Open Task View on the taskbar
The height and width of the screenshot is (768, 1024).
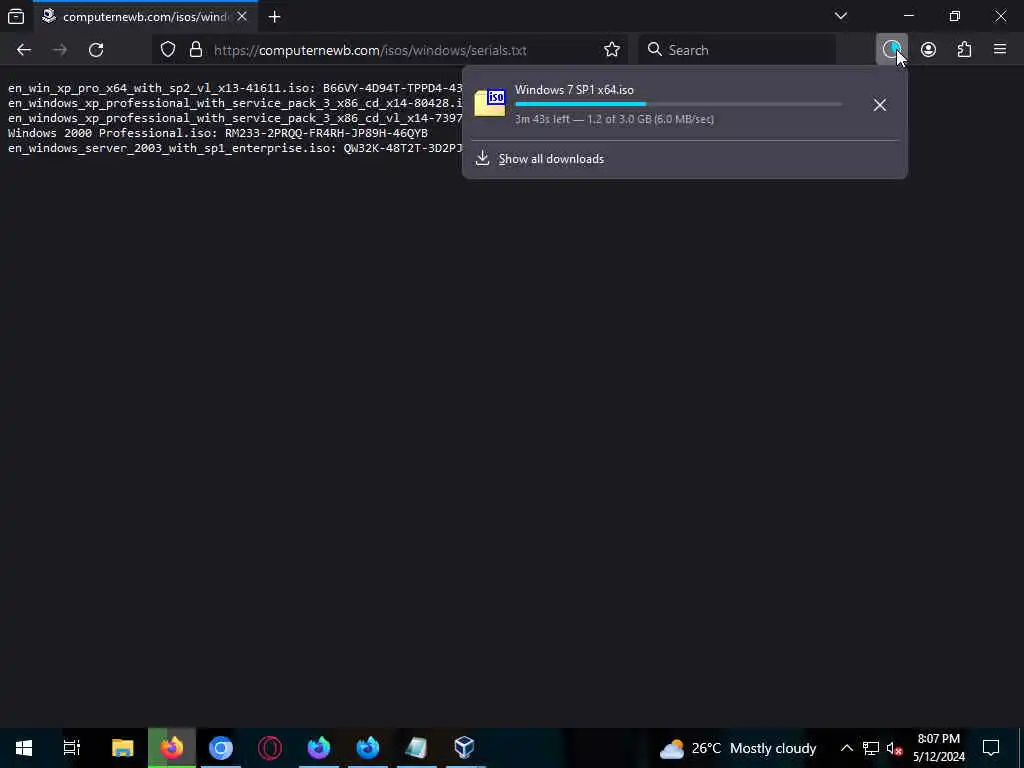[x=72, y=748]
